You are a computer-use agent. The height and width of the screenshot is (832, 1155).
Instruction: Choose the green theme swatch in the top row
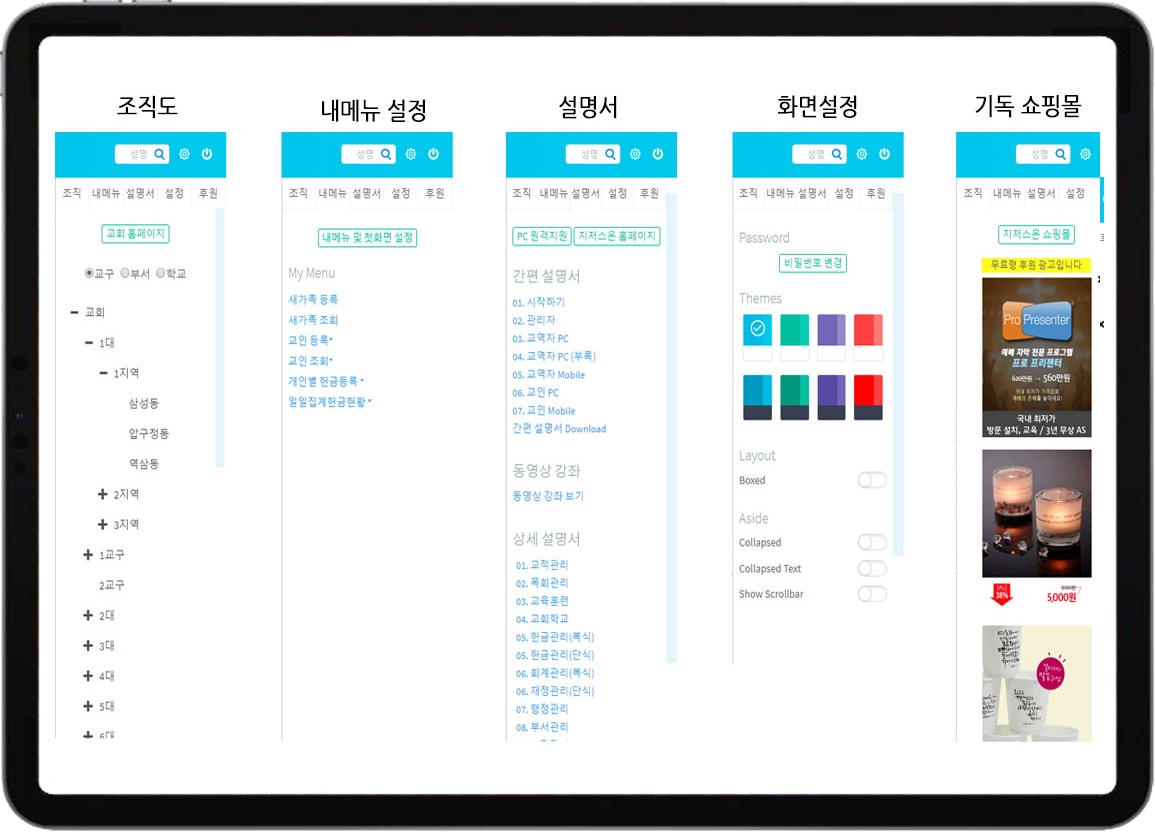pyautogui.click(x=794, y=329)
